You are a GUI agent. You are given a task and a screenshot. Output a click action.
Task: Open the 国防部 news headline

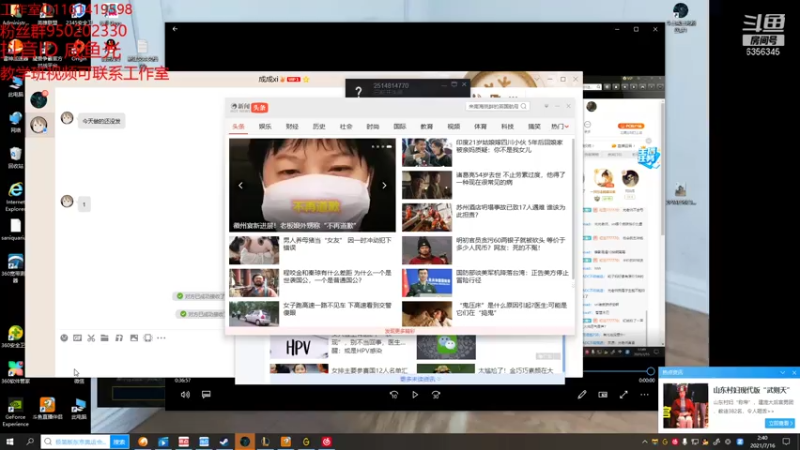pos(512,277)
